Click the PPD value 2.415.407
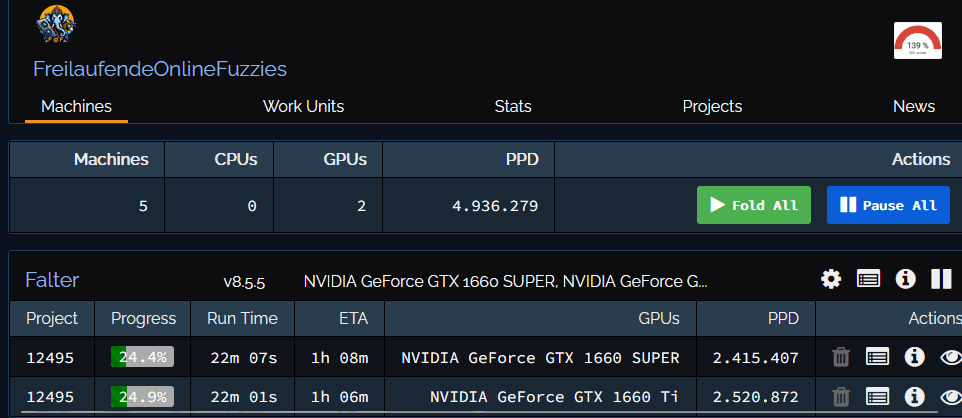The width and height of the screenshot is (962, 418). pos(756,357)
